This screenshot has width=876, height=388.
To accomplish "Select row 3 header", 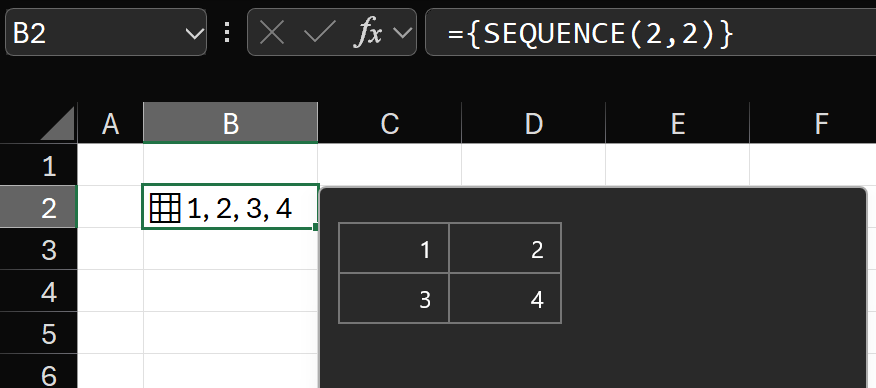I will point(39,249).
